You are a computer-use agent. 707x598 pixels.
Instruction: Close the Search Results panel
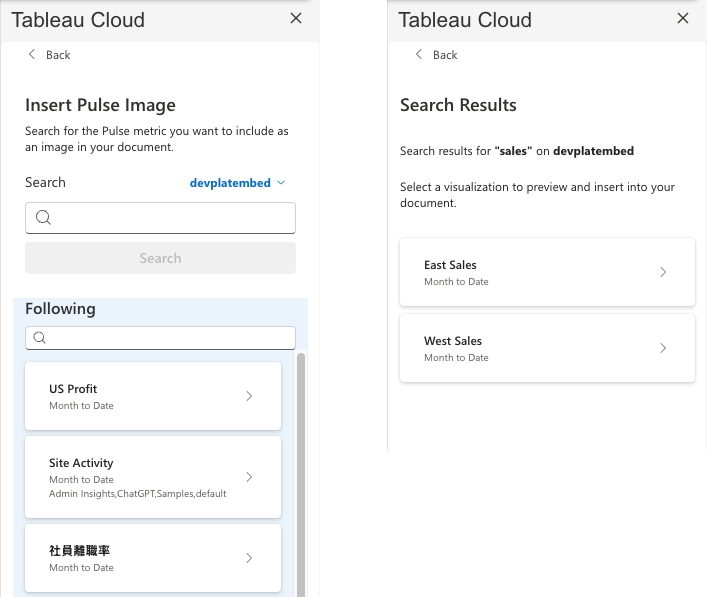tap(683, 18)
